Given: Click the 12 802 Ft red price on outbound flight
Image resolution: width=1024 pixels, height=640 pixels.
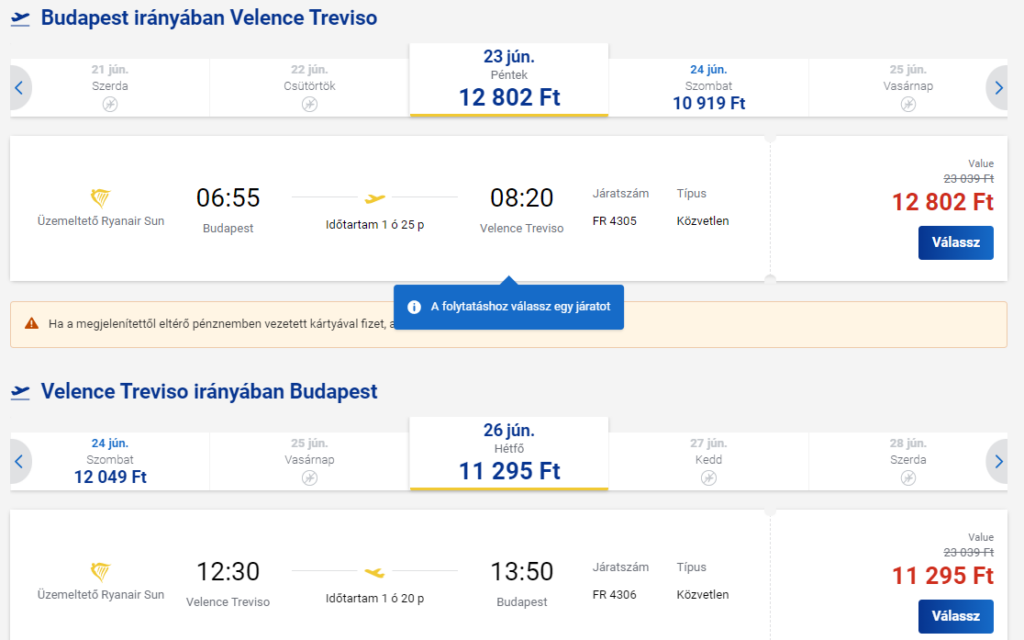Looking at the screenshot, I should [x=942, y=202].
